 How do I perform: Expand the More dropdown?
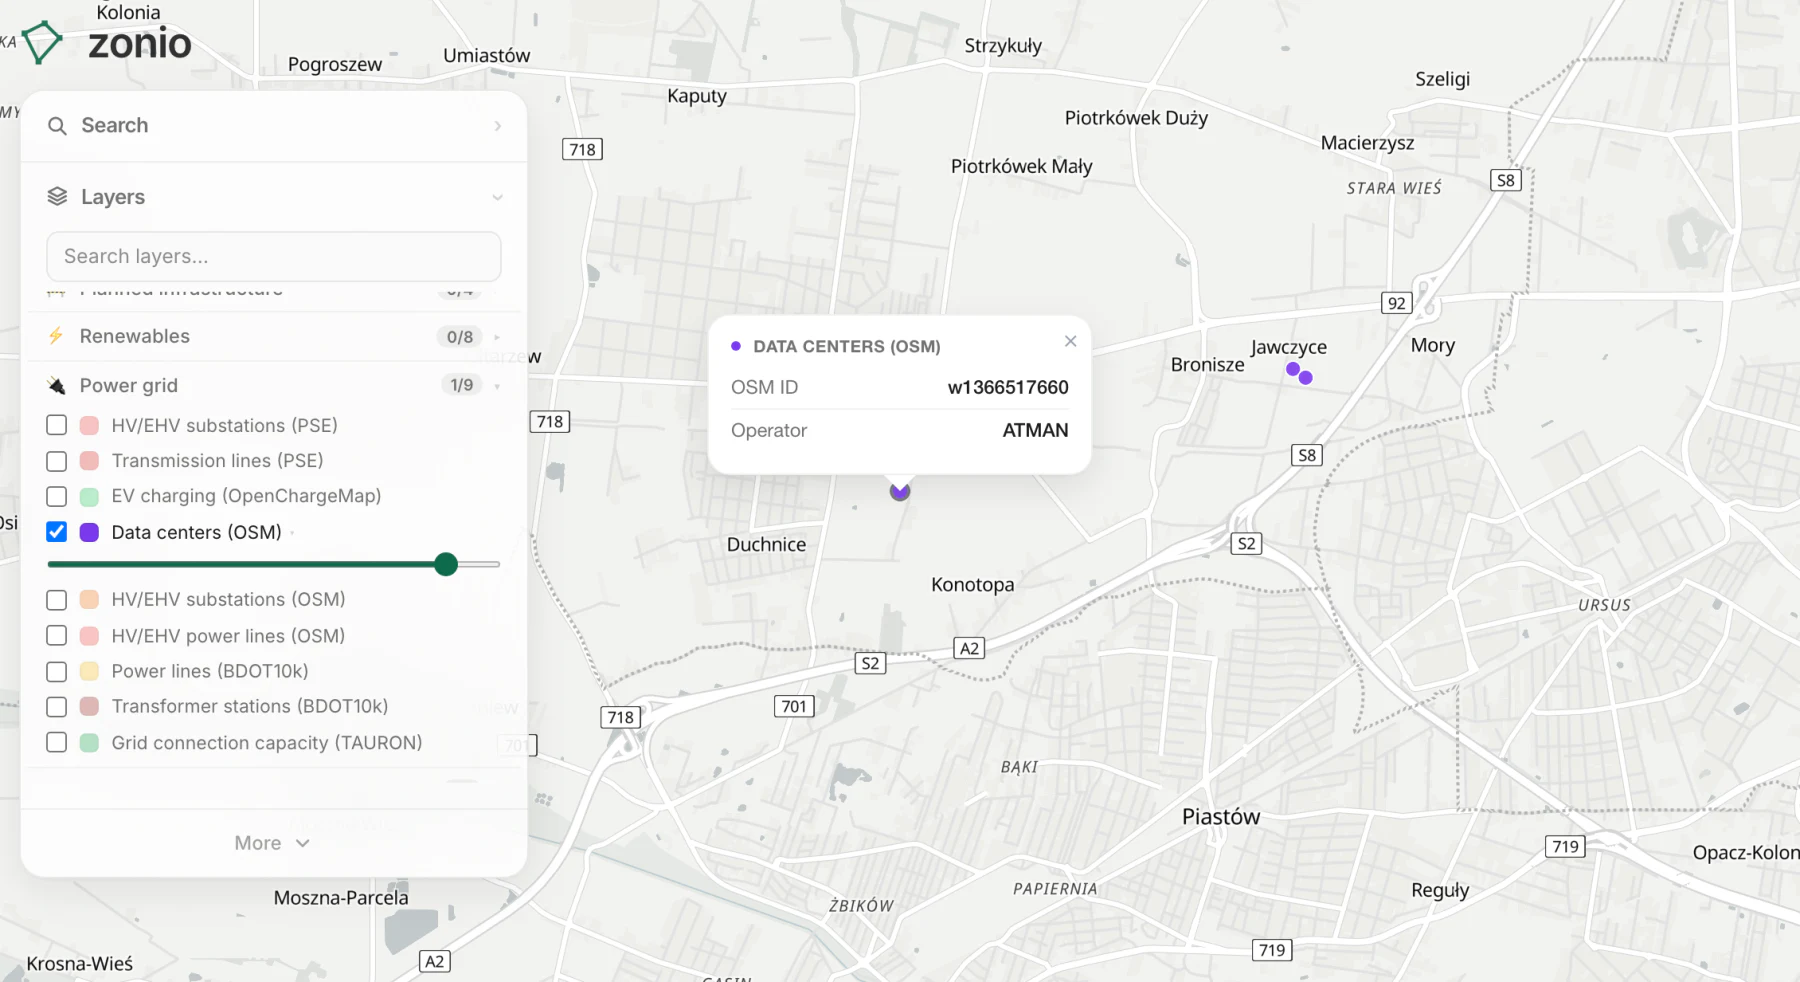[x=273, y=843]
